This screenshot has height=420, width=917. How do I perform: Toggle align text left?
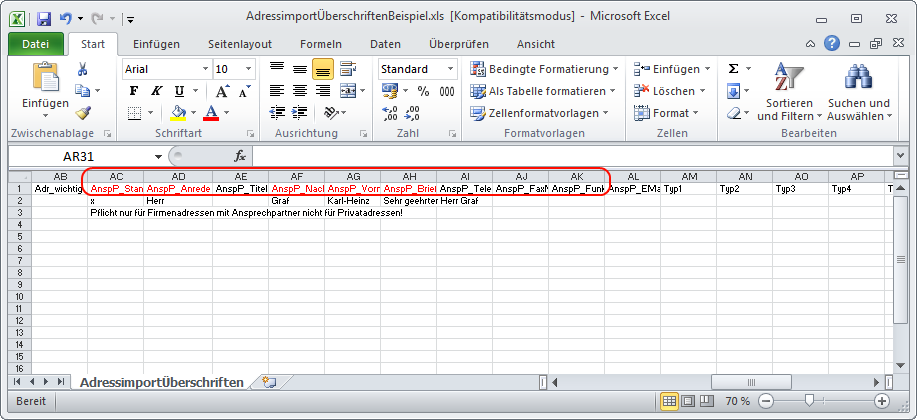pos(277,91)
